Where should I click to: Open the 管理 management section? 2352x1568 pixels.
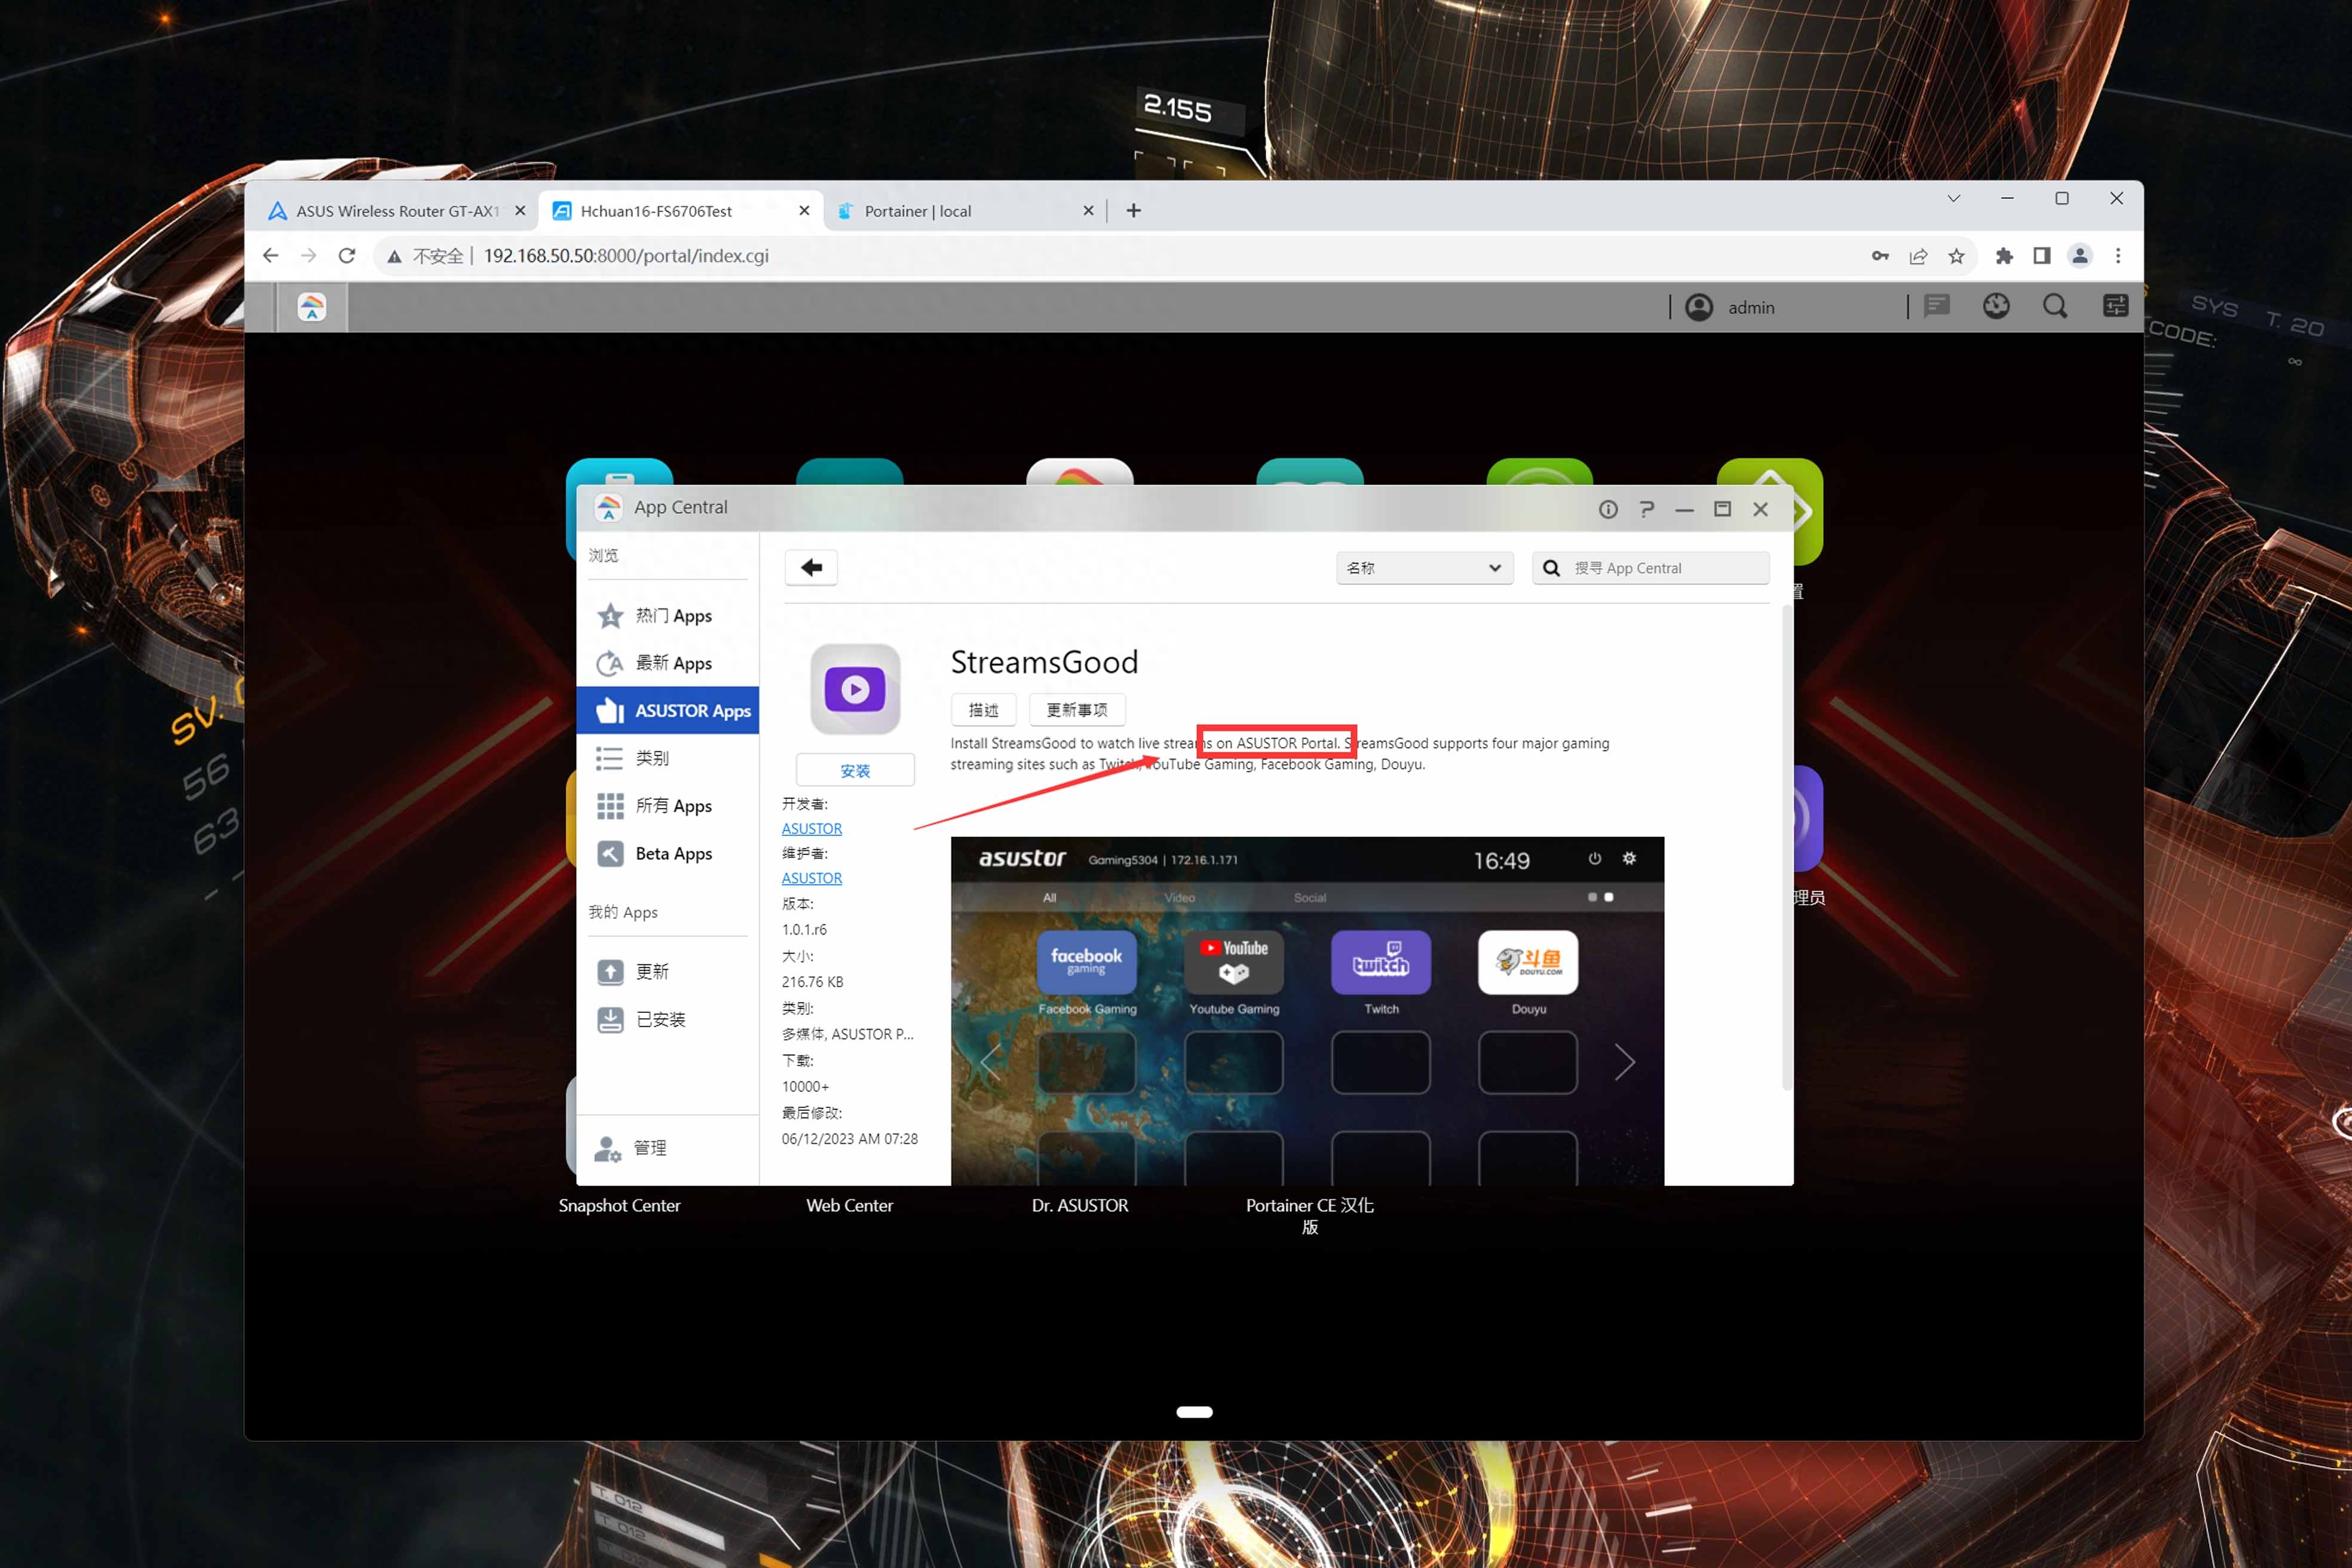[x=667, y=1148]
